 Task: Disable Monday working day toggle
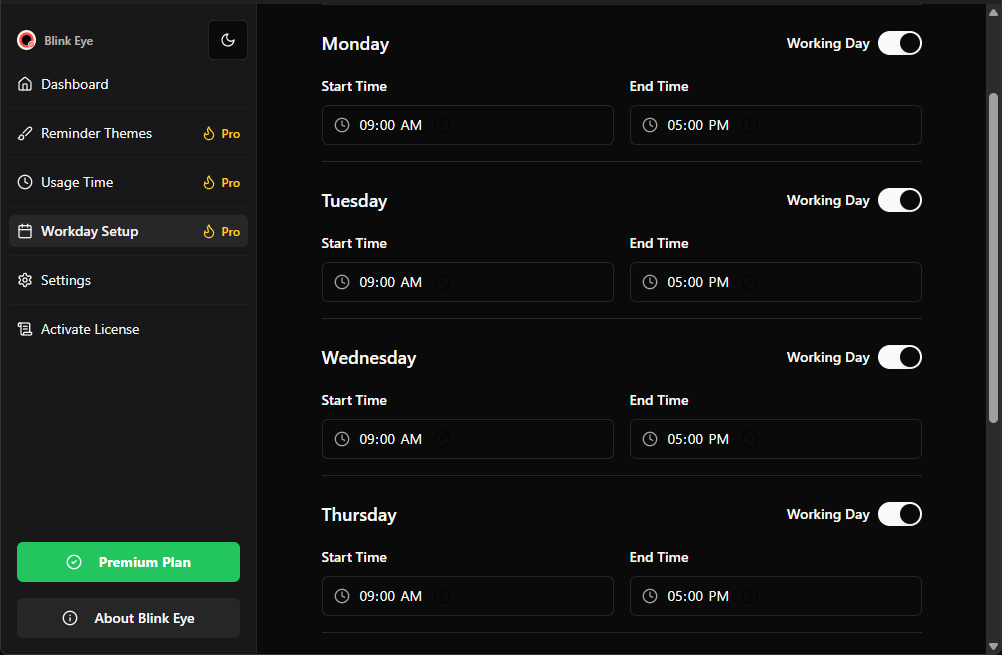coord(899,44)
